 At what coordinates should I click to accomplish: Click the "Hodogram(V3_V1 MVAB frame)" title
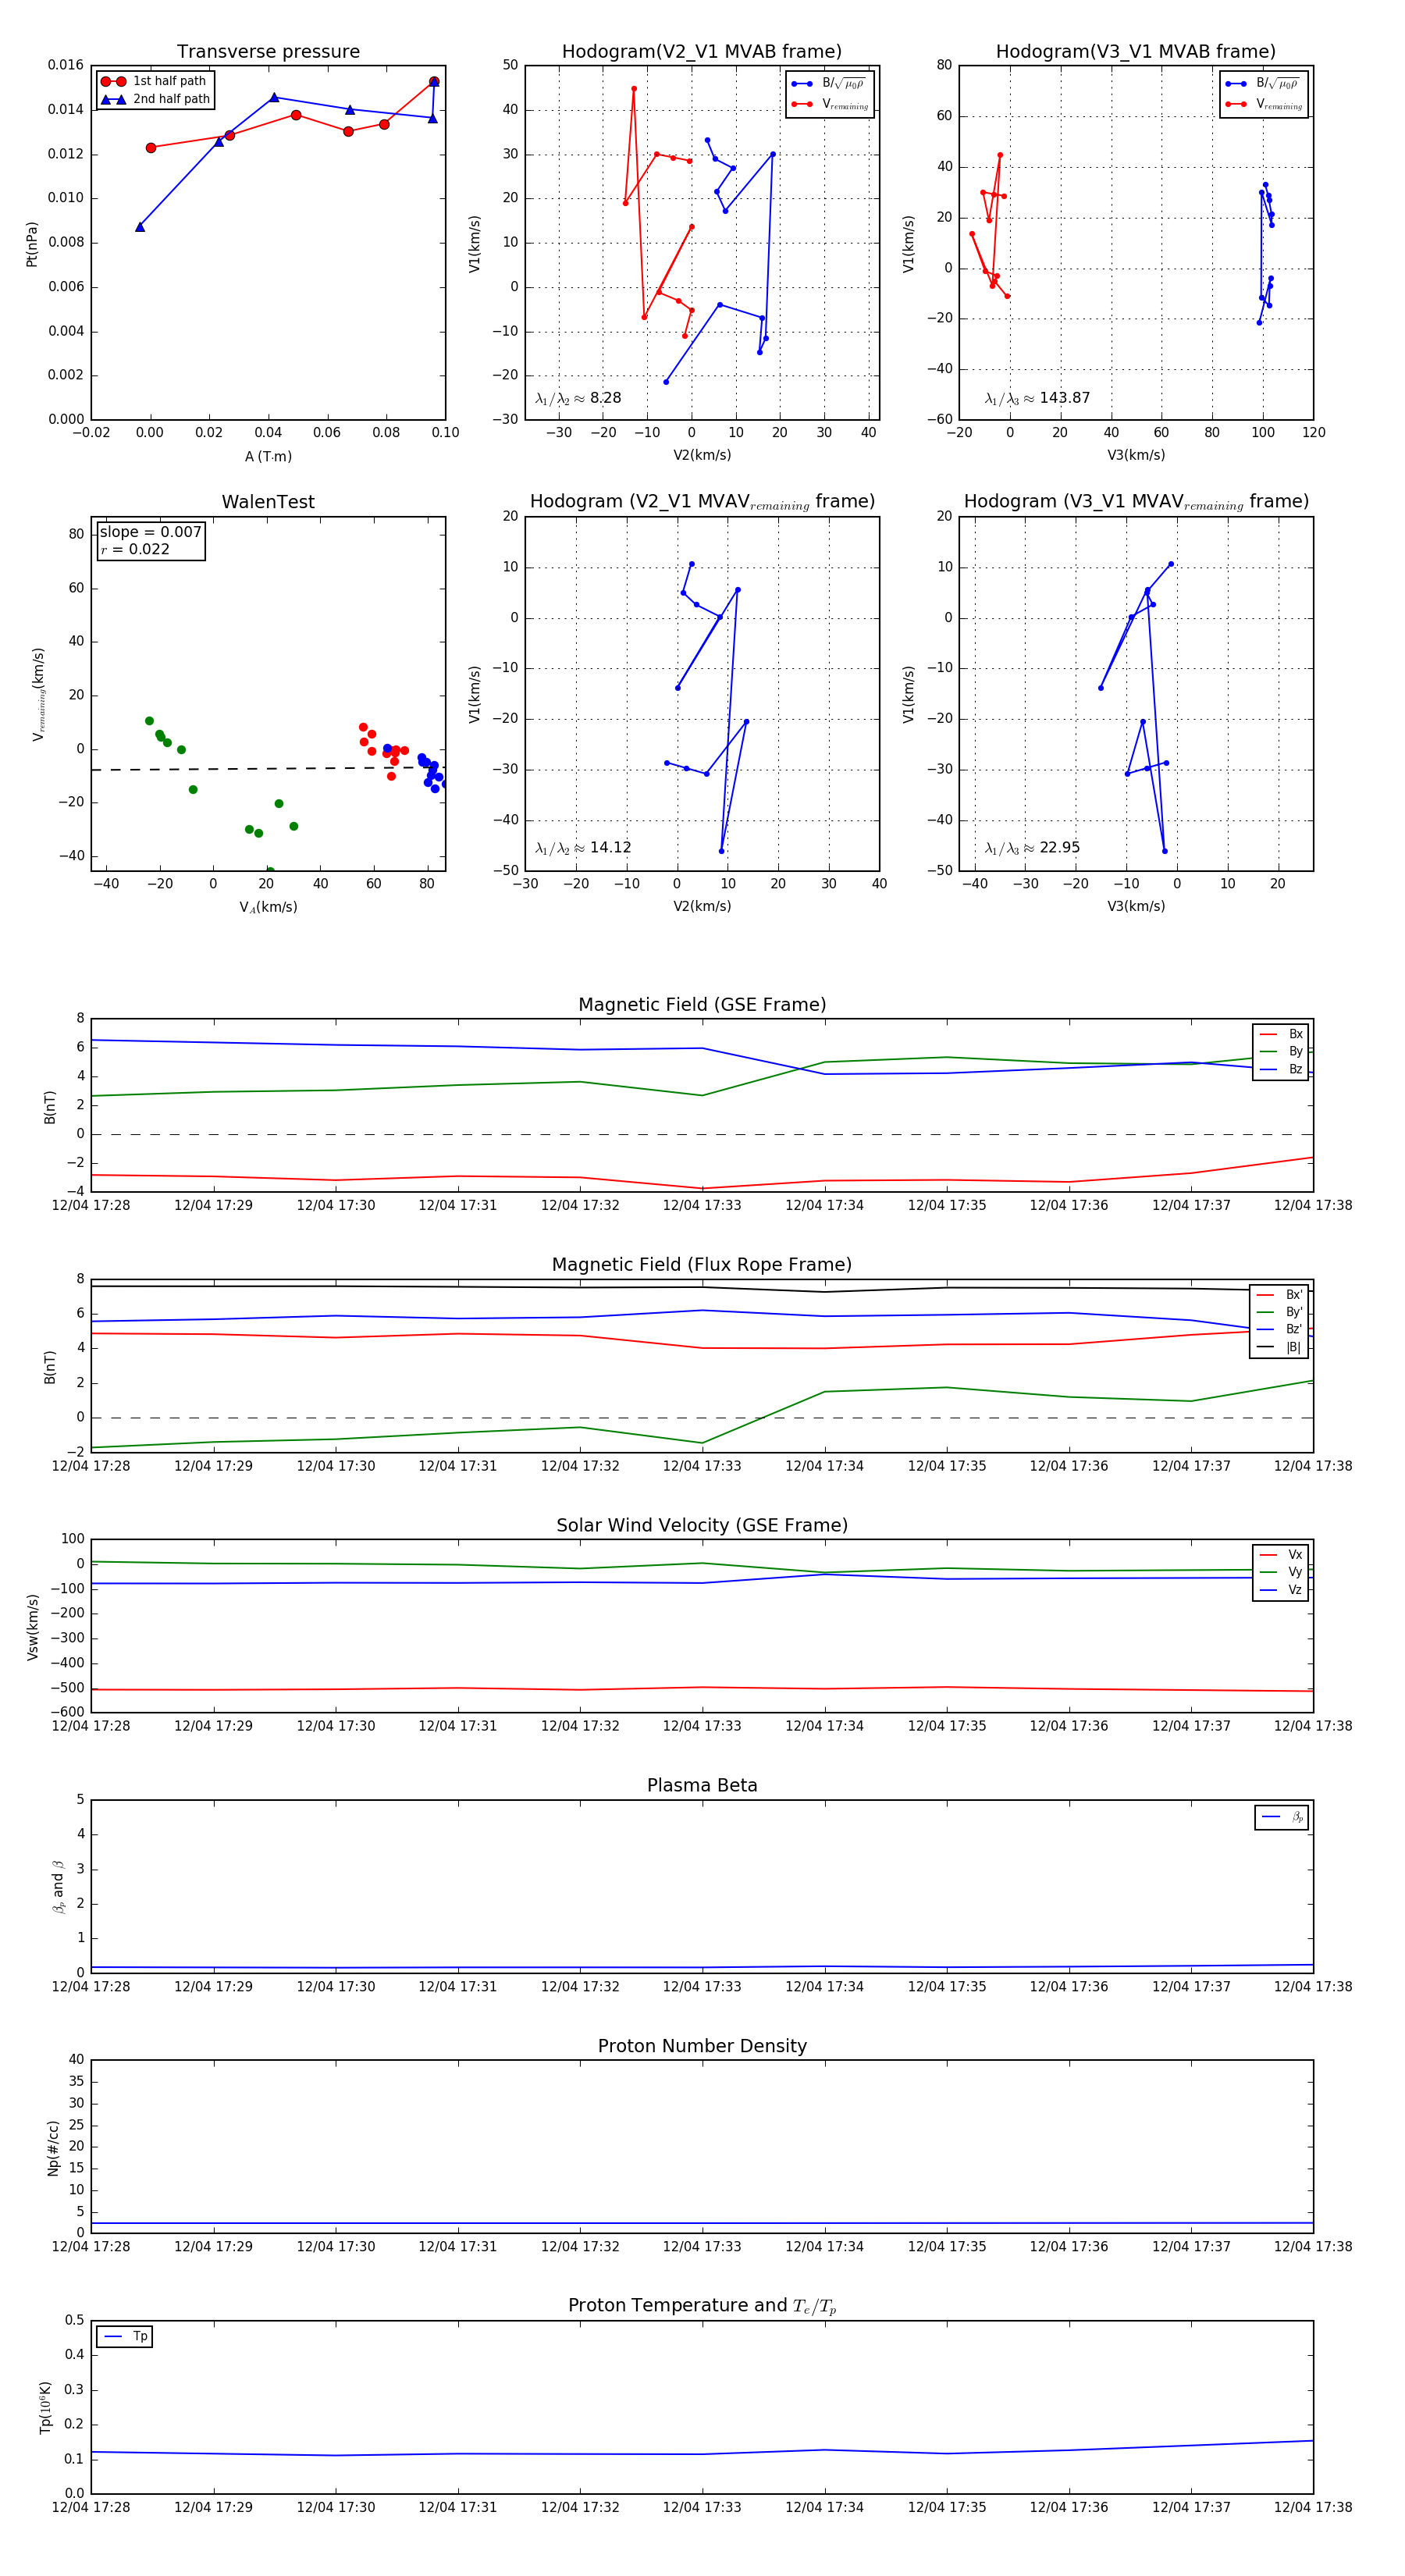[1136, 52]
